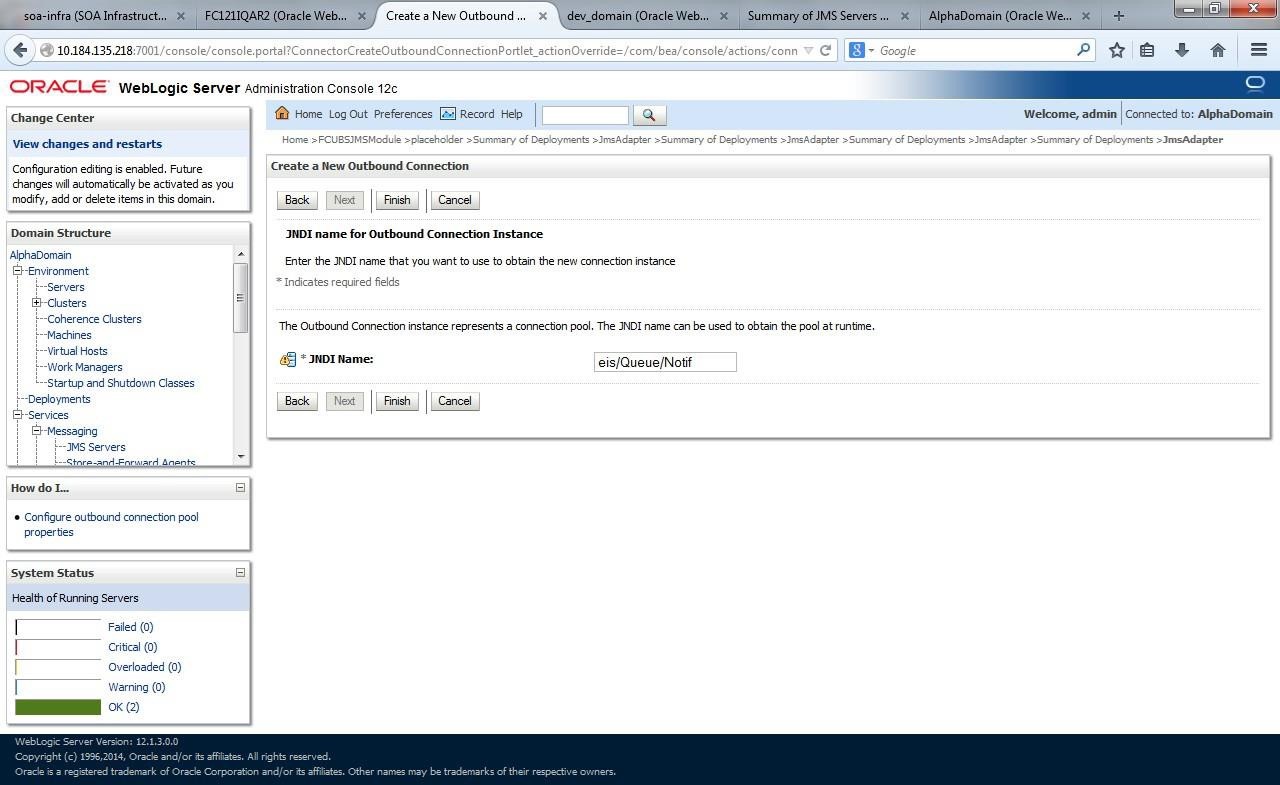Image resolution: width=1280 pixels, height=785 pixels.
Task: Open the Preferences menu item
Action: (x=403, y=114)
